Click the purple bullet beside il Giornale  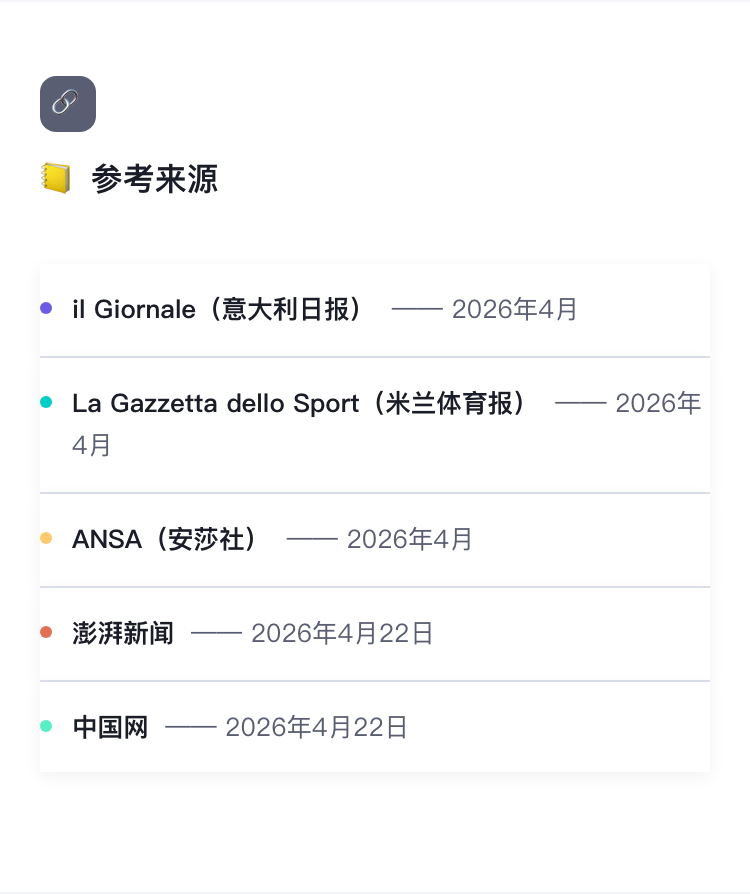click(x=46, y=309)
